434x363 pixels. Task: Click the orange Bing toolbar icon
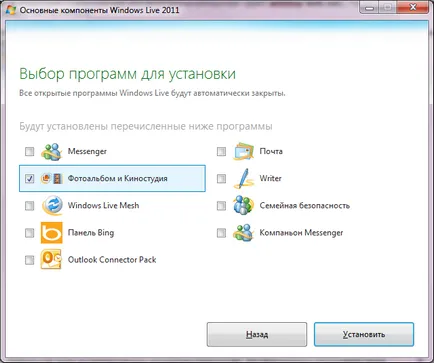pos(52,233)
